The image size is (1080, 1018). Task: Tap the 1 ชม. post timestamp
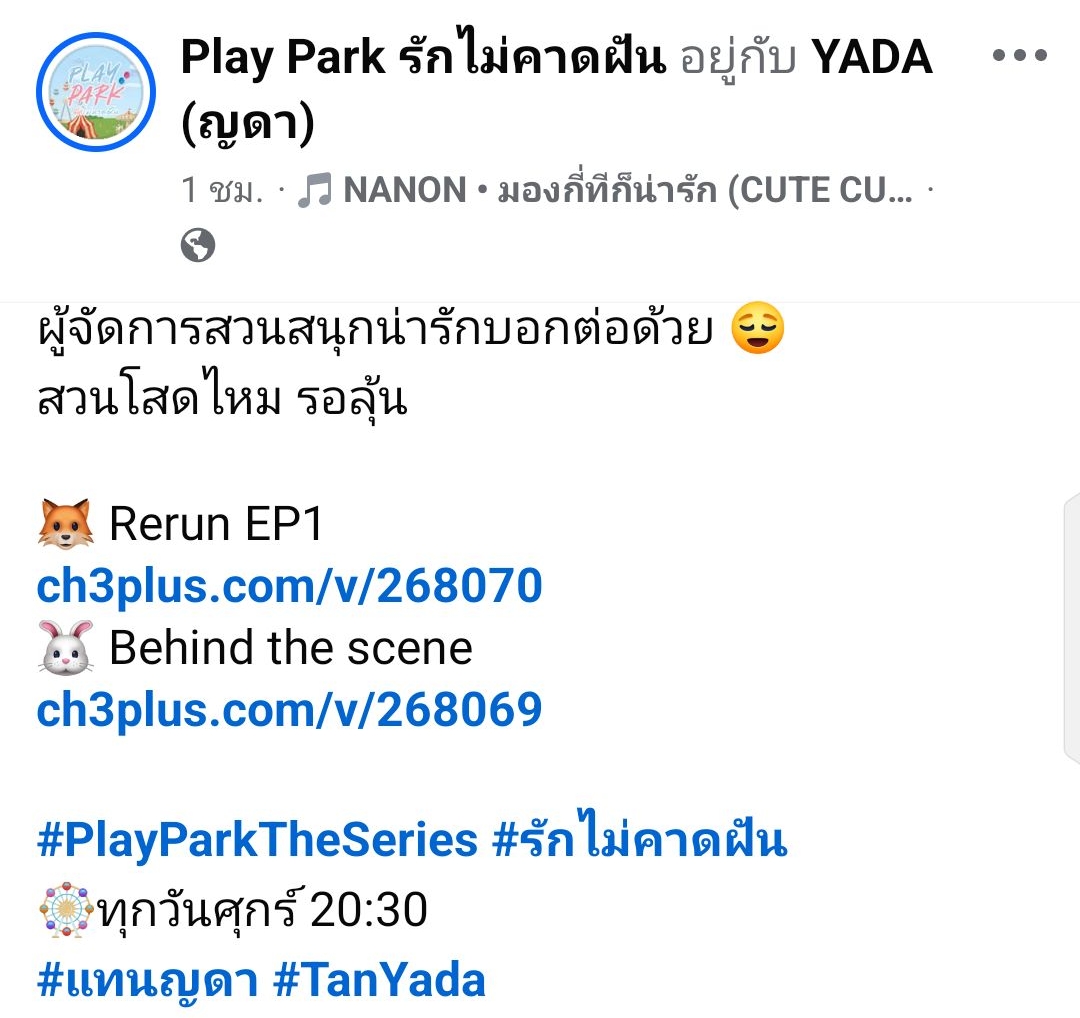[x=222, y=190]
